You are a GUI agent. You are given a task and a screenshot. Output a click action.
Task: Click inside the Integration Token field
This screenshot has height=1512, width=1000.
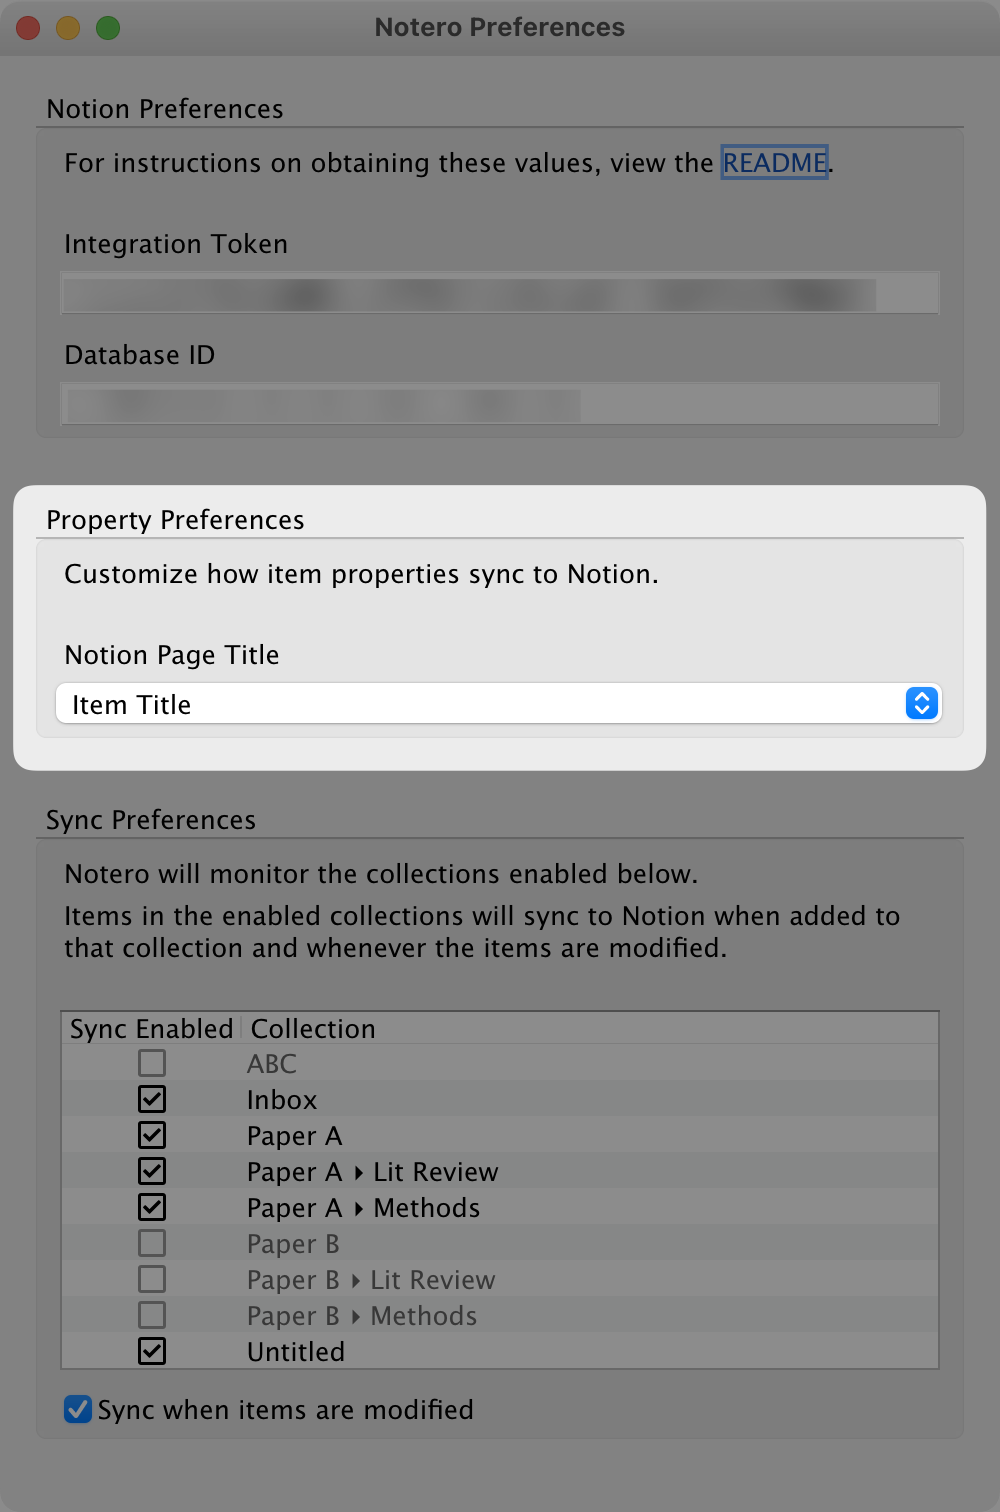(x=497, y=292)
